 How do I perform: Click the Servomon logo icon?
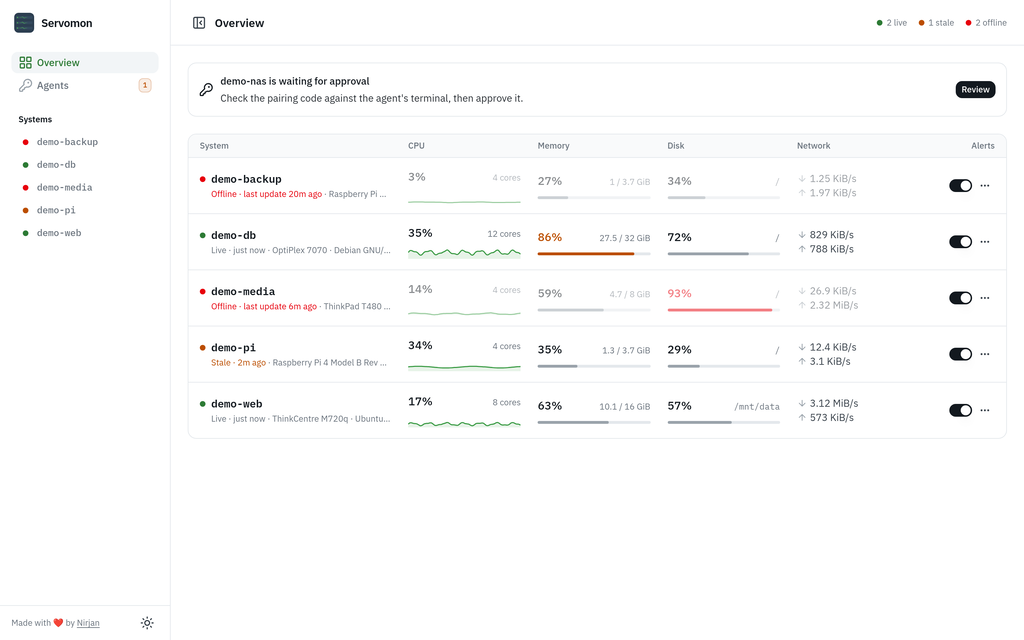pos(24,23)
